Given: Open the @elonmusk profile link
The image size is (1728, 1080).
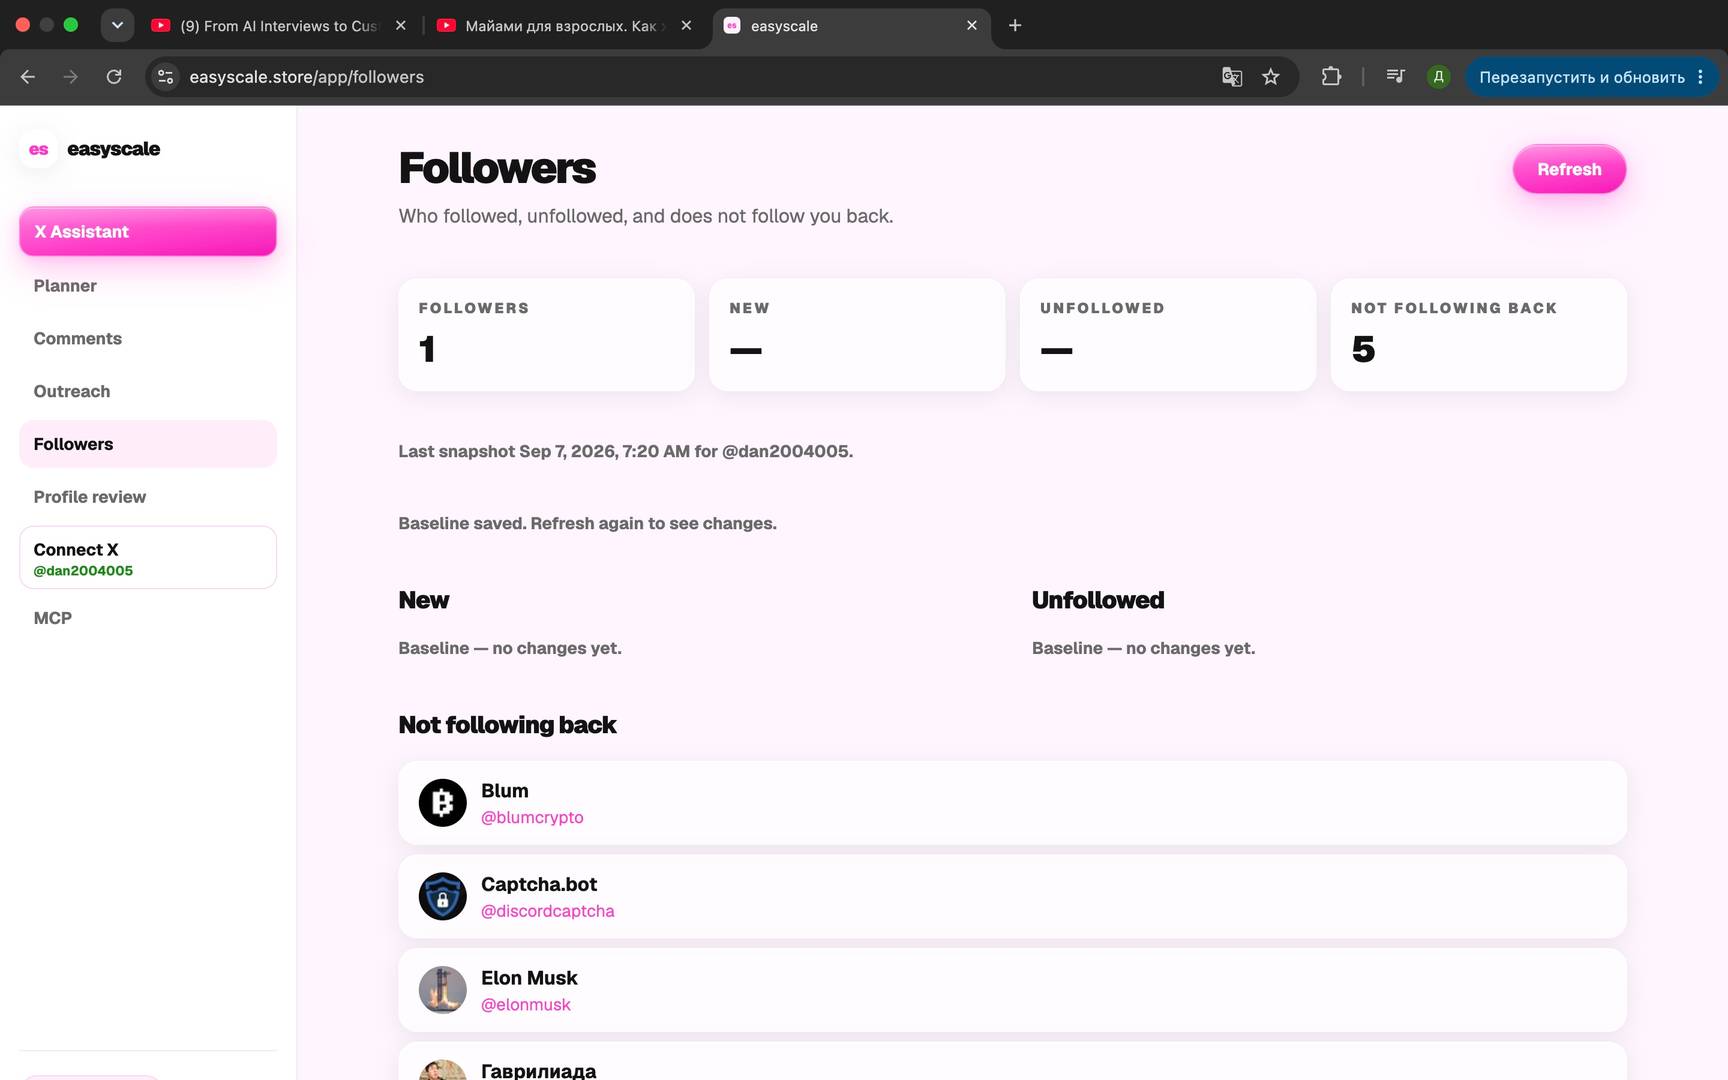Looking at the screenshot, I should click(x=526, y=1005).
